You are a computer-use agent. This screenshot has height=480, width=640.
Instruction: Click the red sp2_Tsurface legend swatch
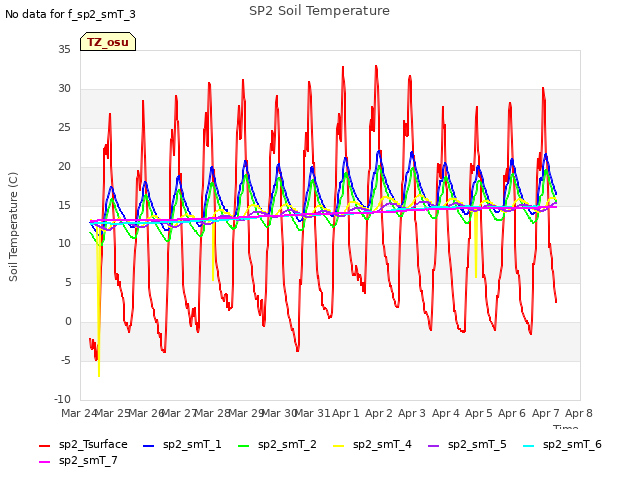(x=44, y=446)
